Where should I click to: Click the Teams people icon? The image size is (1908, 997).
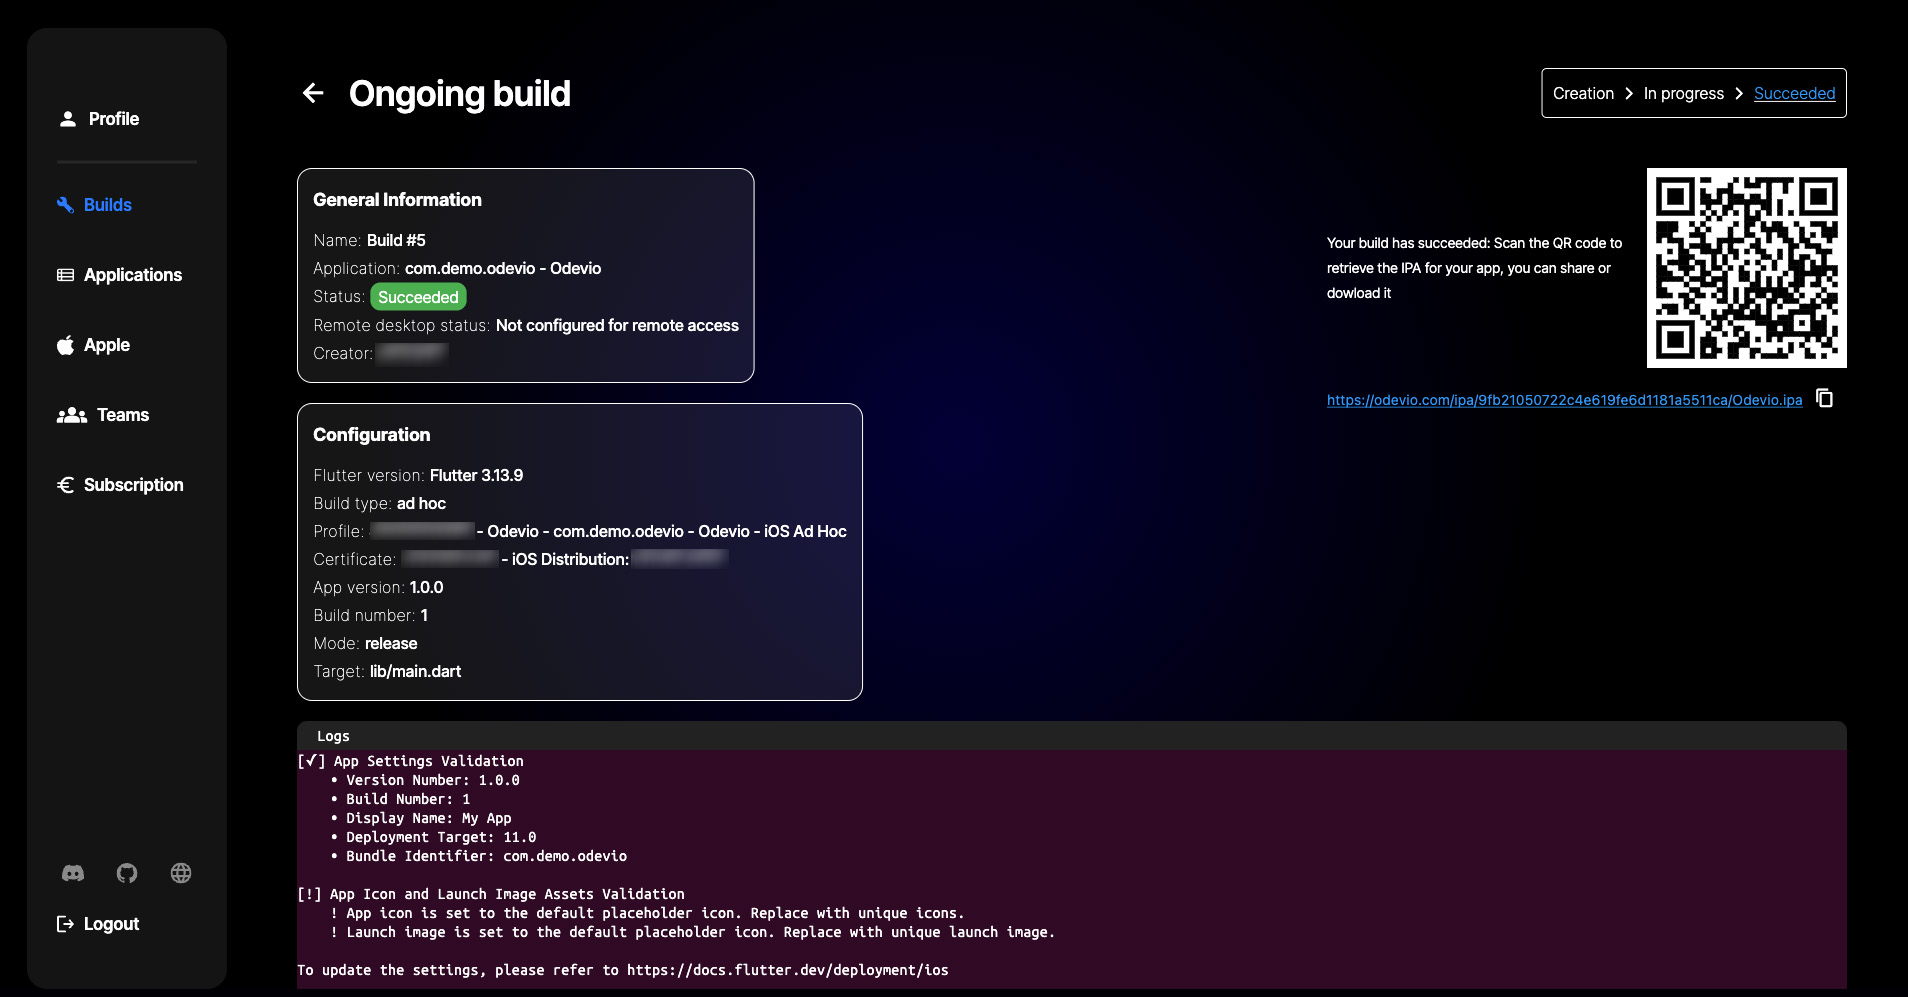72,415
